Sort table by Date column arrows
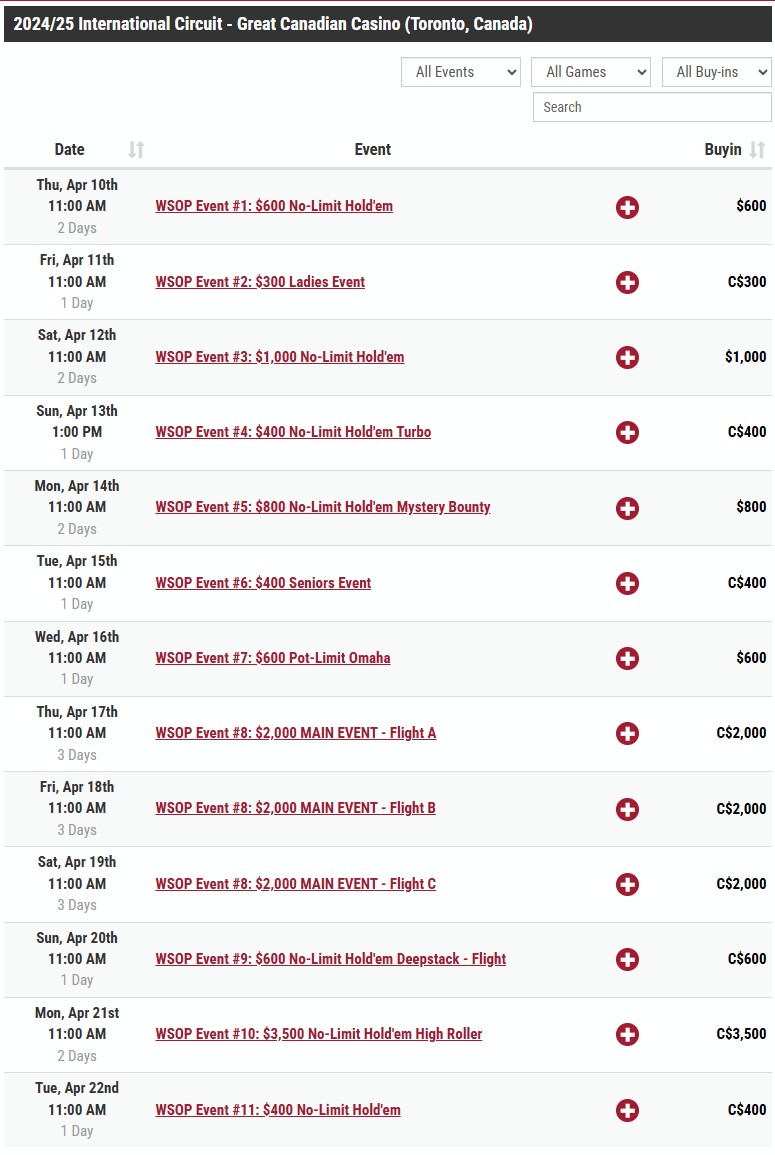Screen dimensions: 775x1155 pos(136,150)
